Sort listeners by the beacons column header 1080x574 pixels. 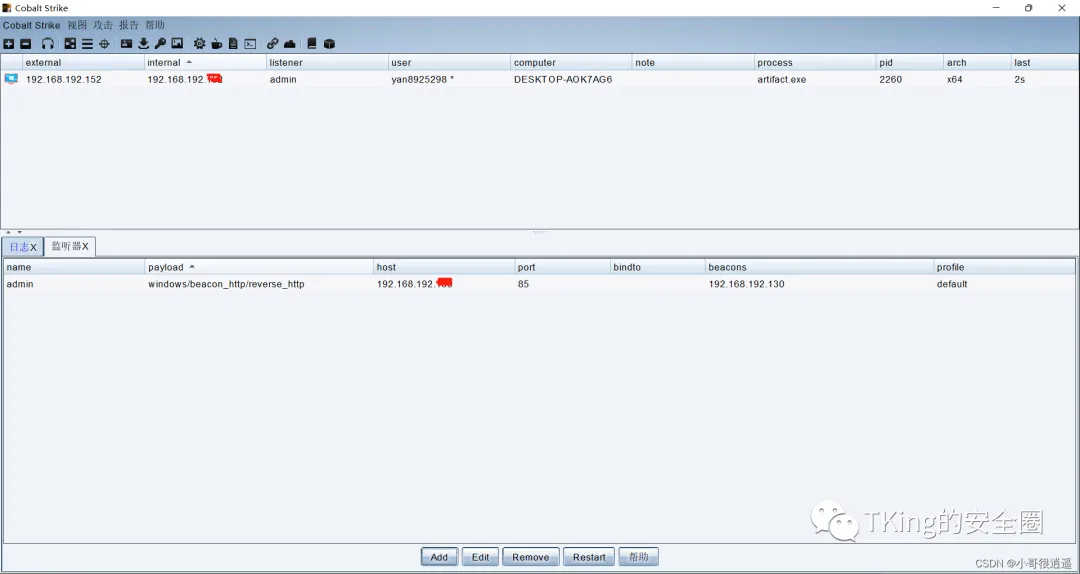(820, 267)
